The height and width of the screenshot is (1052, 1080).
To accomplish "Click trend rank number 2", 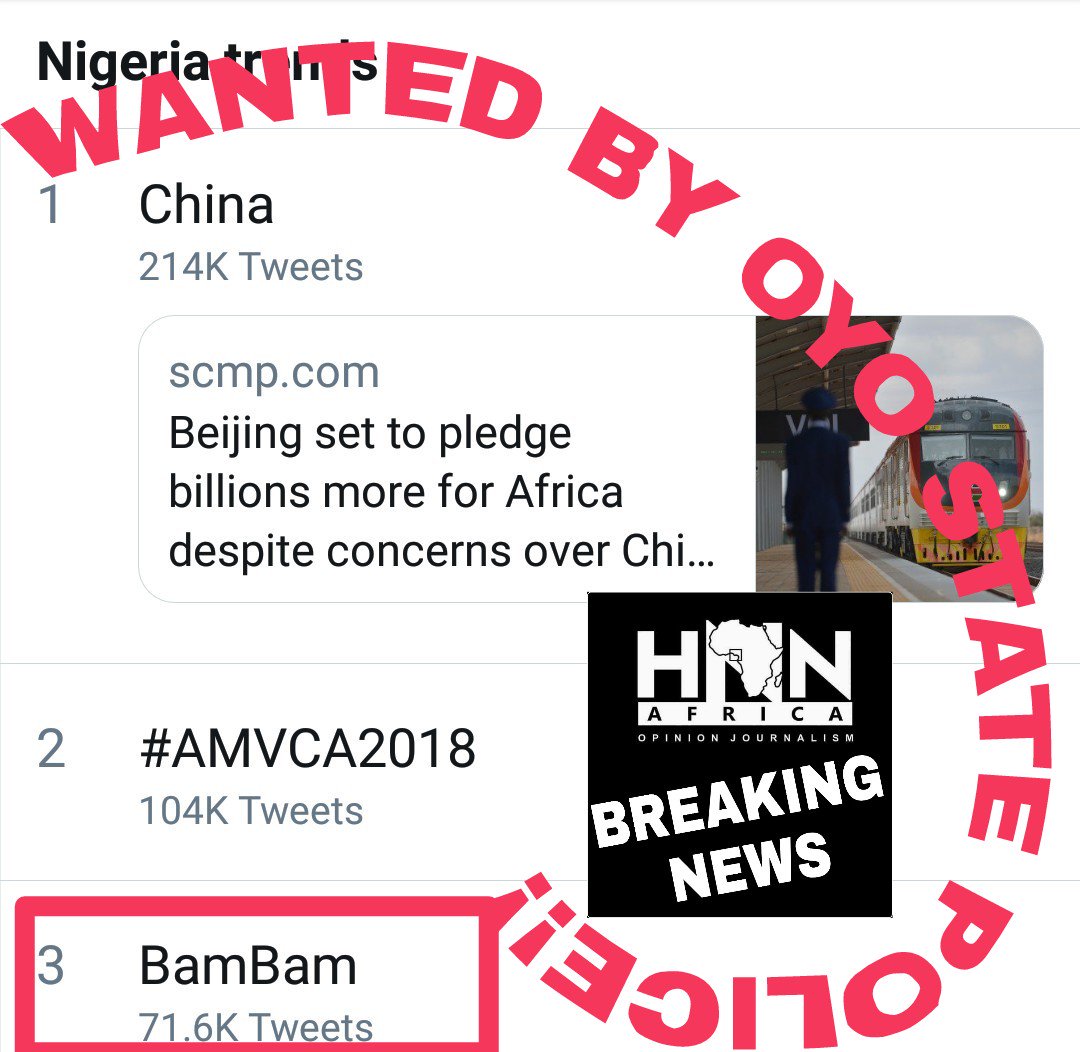I will tap(52, 749).
